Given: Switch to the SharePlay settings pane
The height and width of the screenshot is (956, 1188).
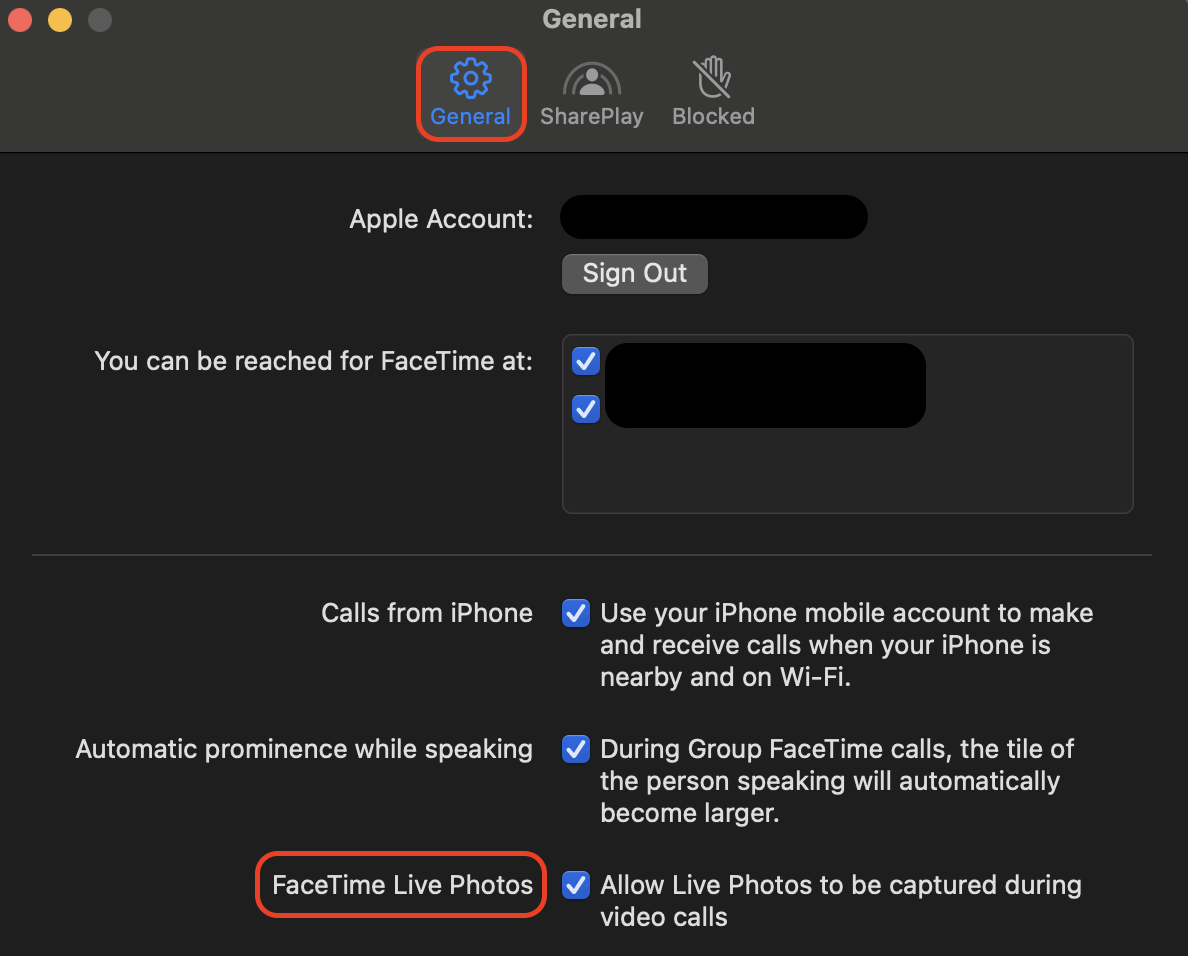Looking at the screenshot, I should coord(591,90).
